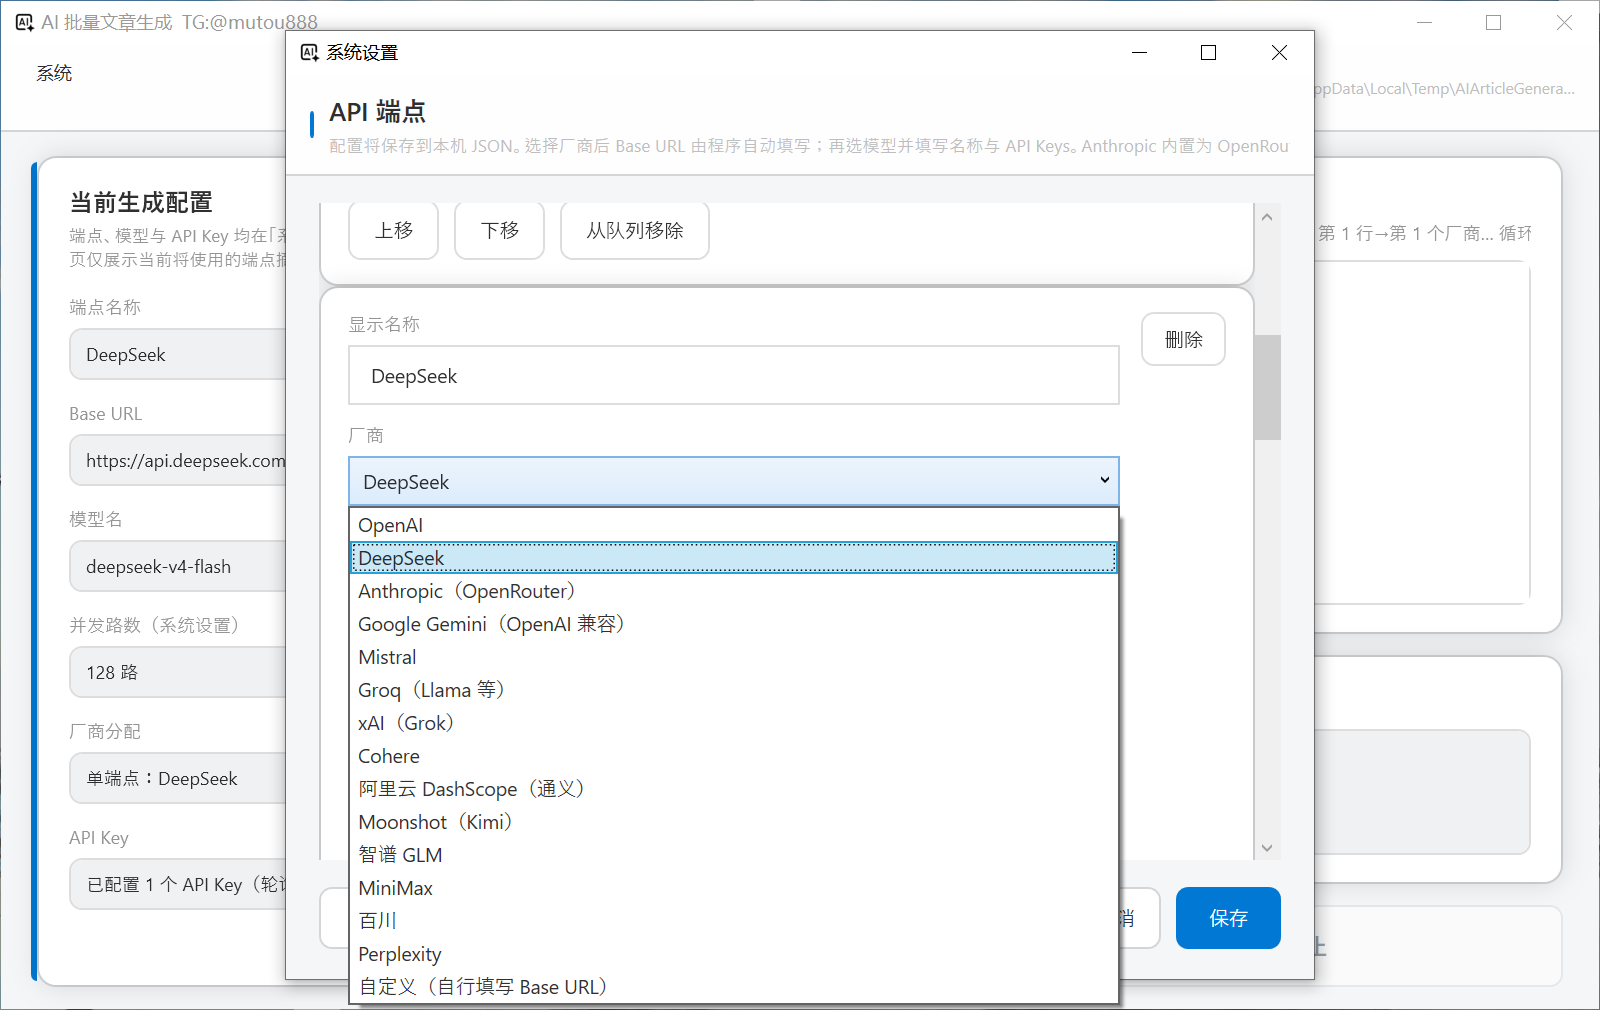Click the 上移 button
The width and height of the screenshot is (1600, 1010).
[394, 231]
